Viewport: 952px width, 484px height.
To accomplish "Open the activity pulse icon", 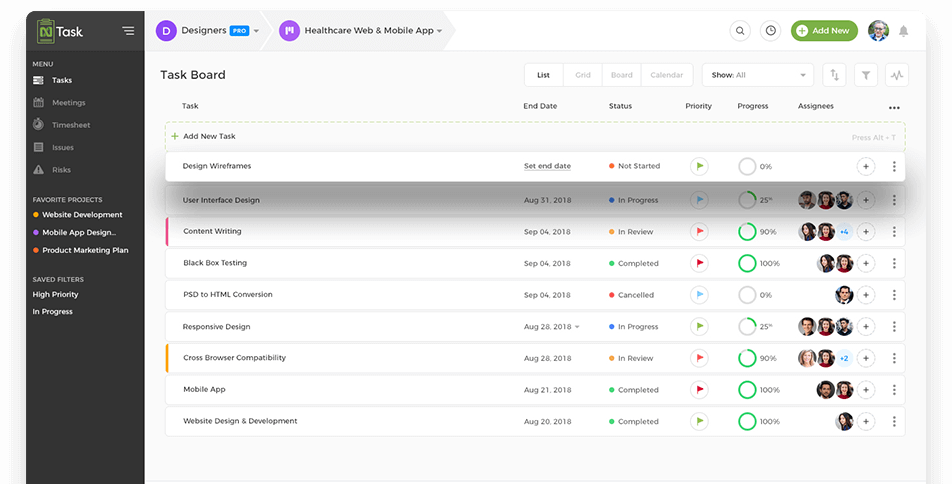I will [x=897, y=75].
